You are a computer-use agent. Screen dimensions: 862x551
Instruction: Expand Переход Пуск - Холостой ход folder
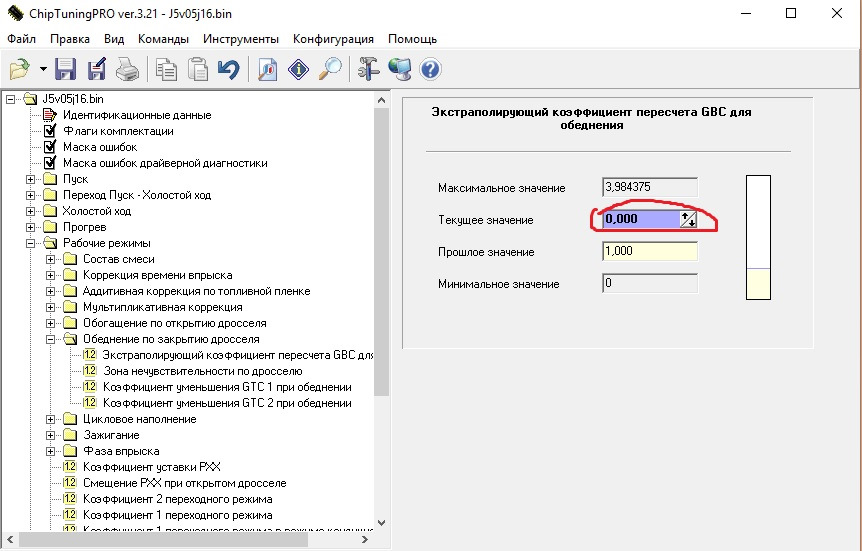click(31, 195)
